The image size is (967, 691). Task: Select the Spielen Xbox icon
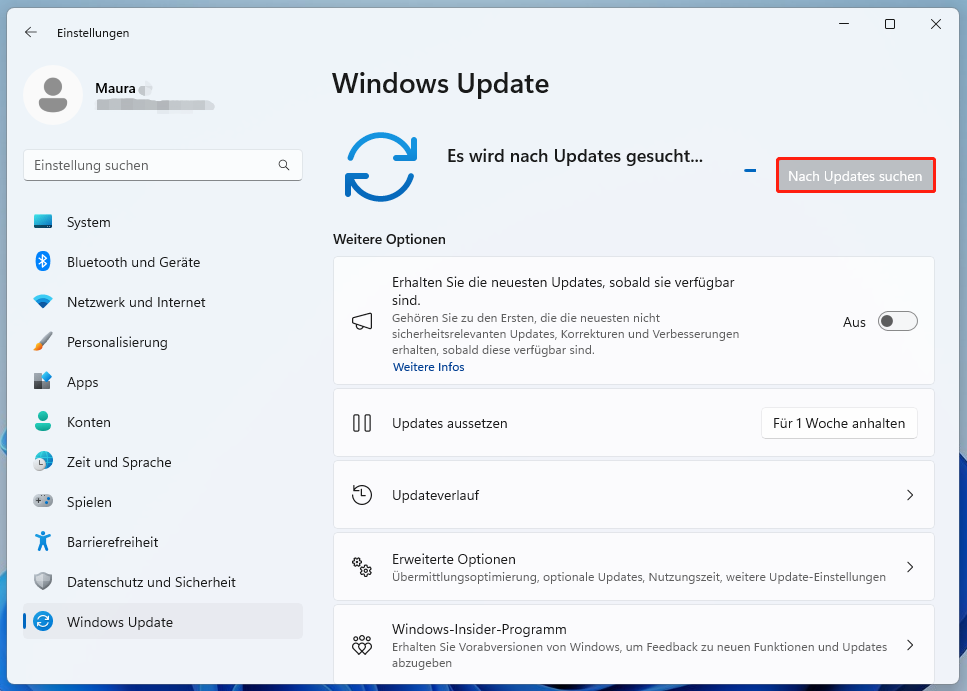42,501
